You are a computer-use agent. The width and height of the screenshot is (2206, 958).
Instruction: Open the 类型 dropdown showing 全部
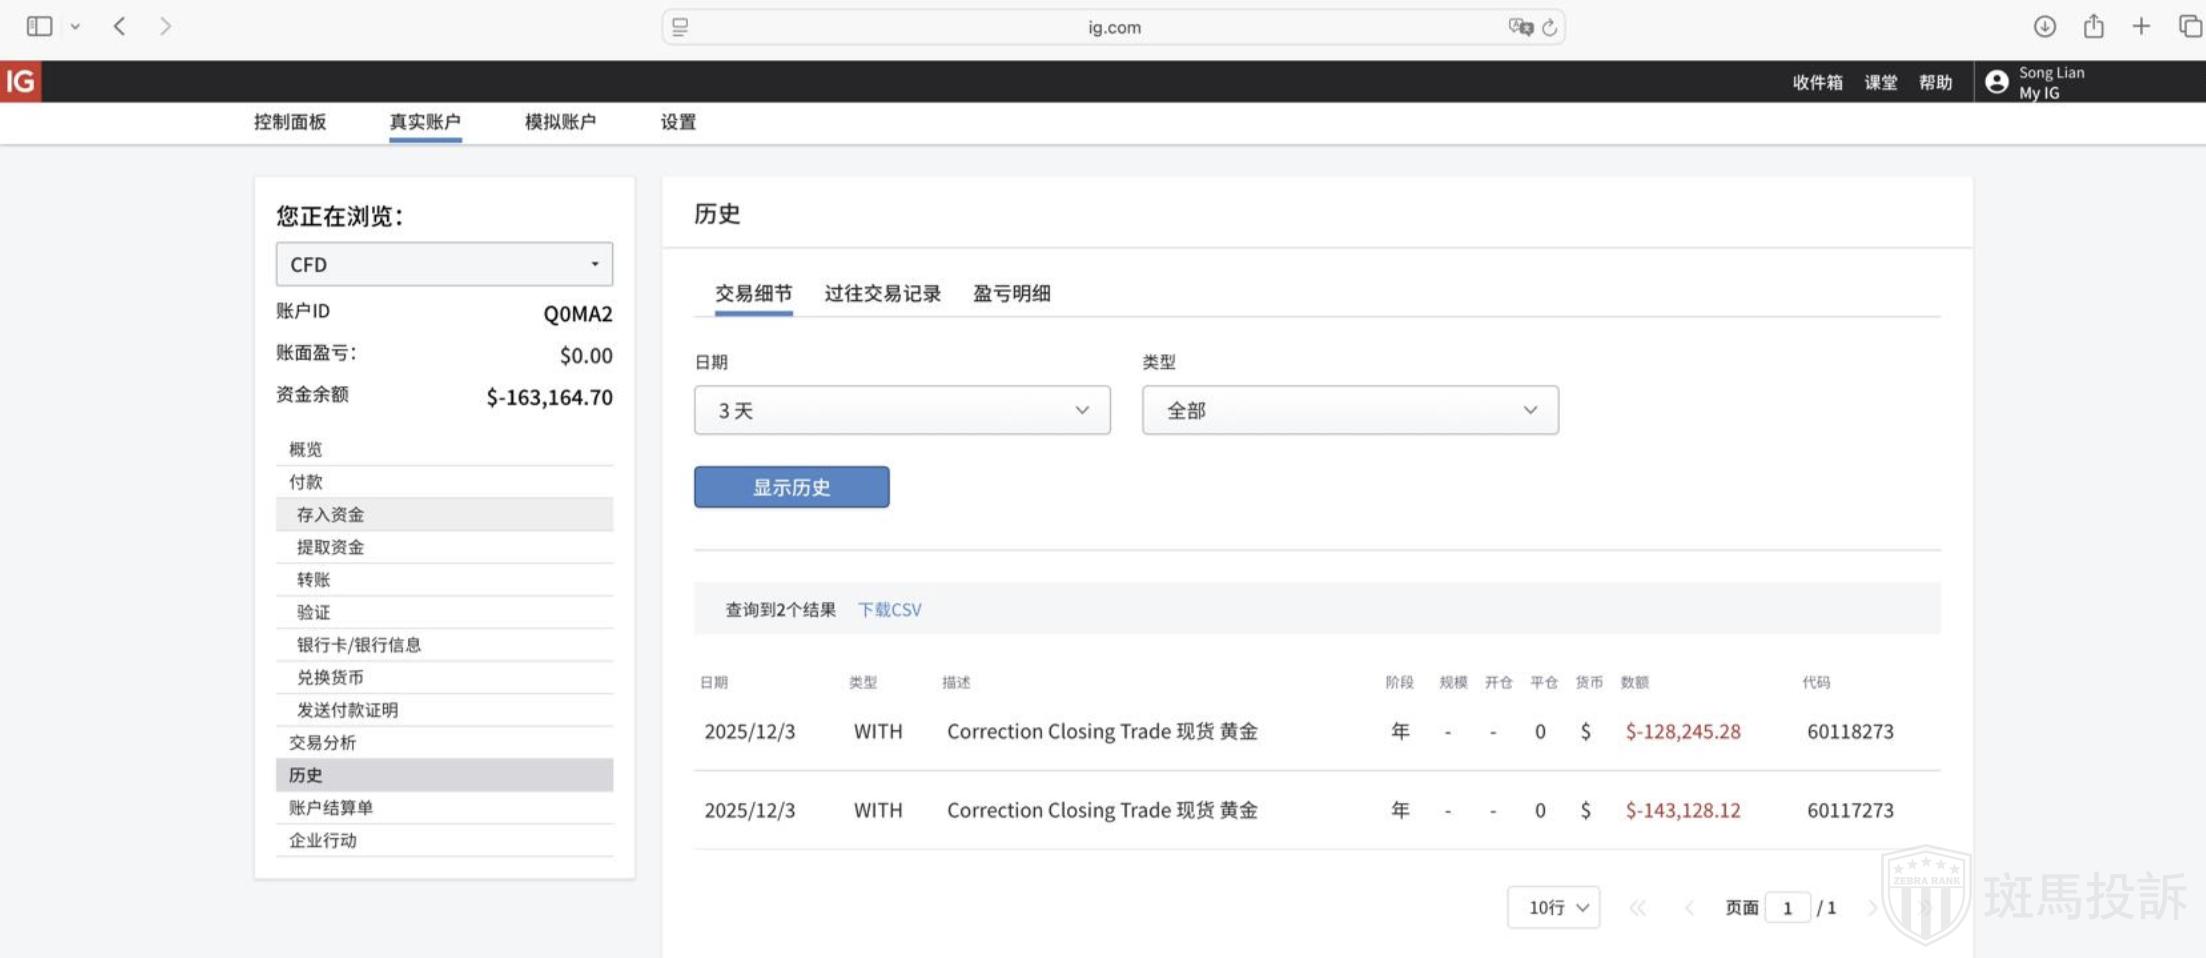tap(1349, 410)
